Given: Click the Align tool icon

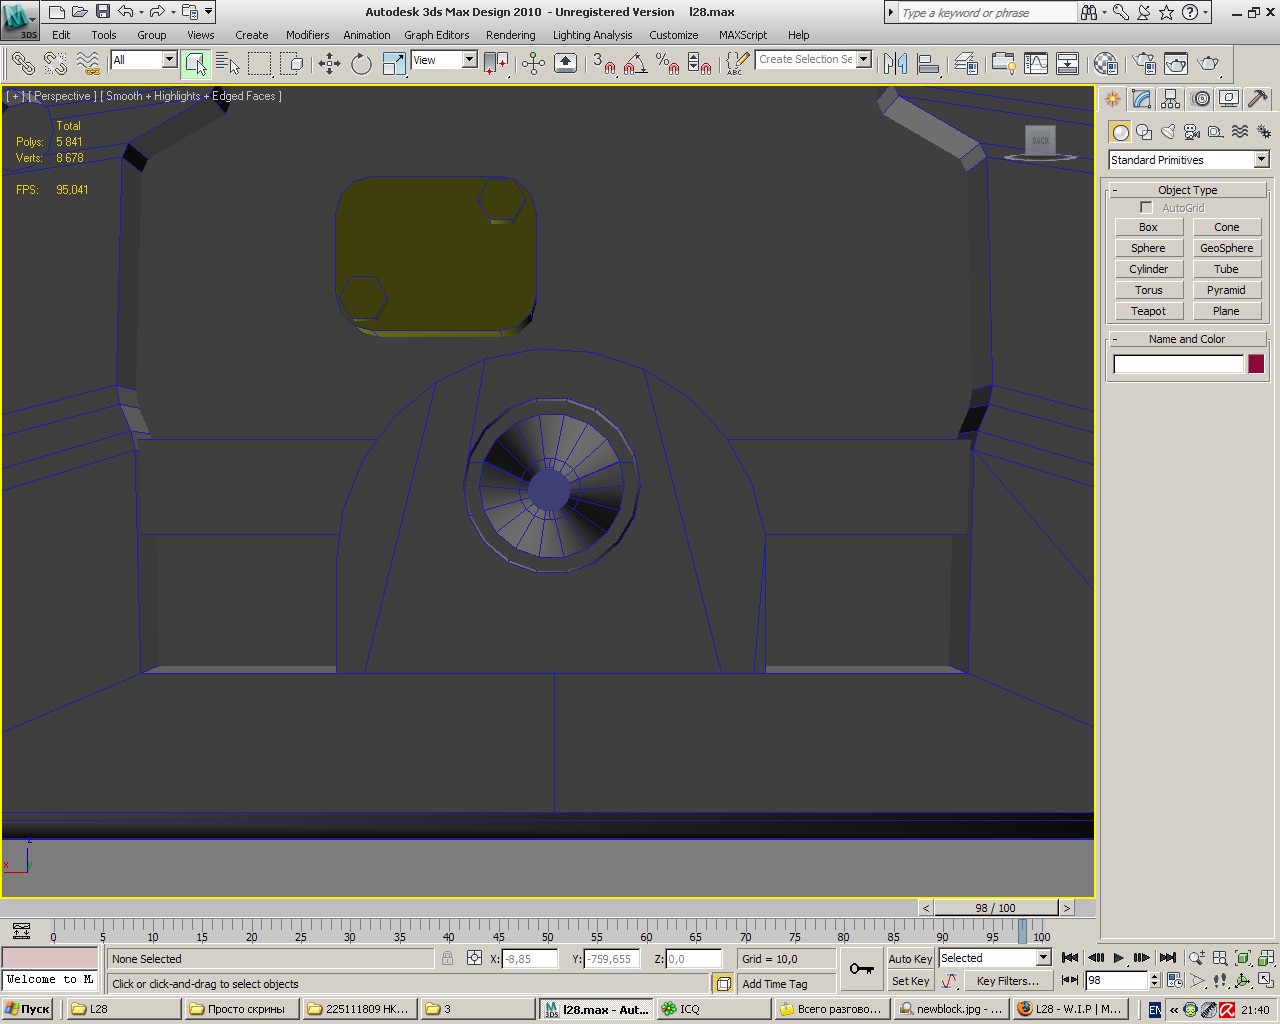Looking at the screenshot, I should (x=928, y=64).
